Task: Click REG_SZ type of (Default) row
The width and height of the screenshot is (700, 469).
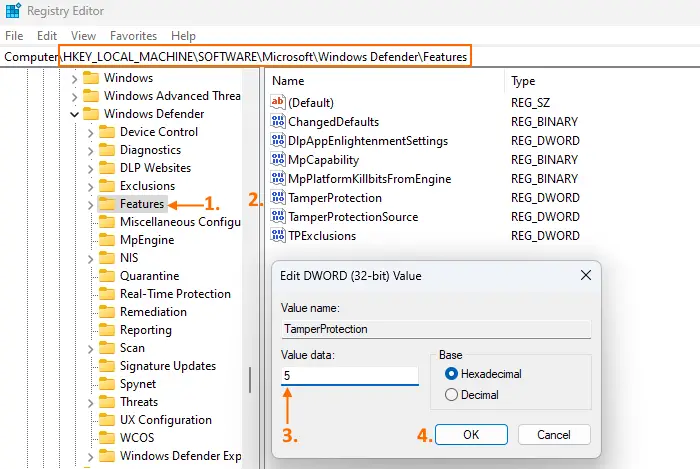Action: coord(530,103)
